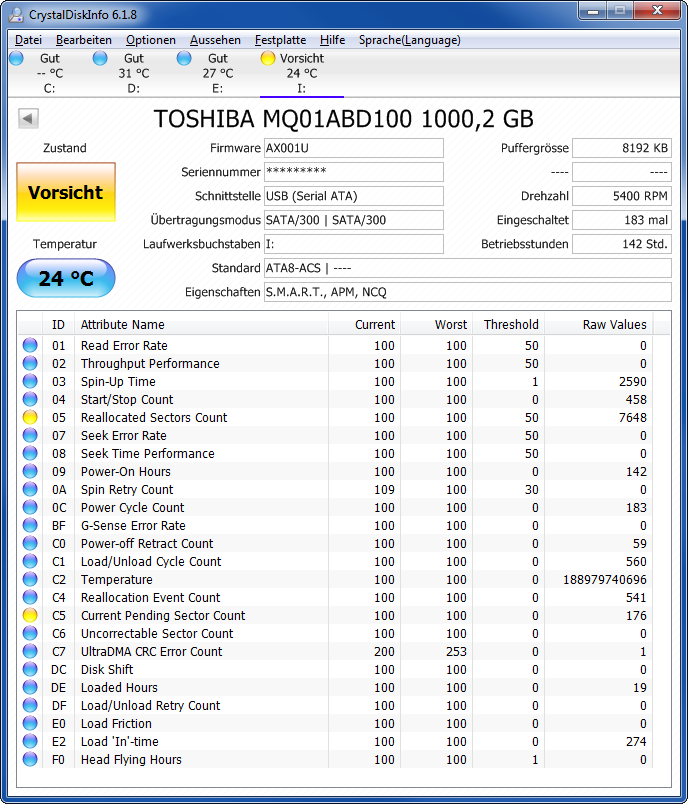Click the yellow icon for Reallocated Sectors Count

click(30, 417)
